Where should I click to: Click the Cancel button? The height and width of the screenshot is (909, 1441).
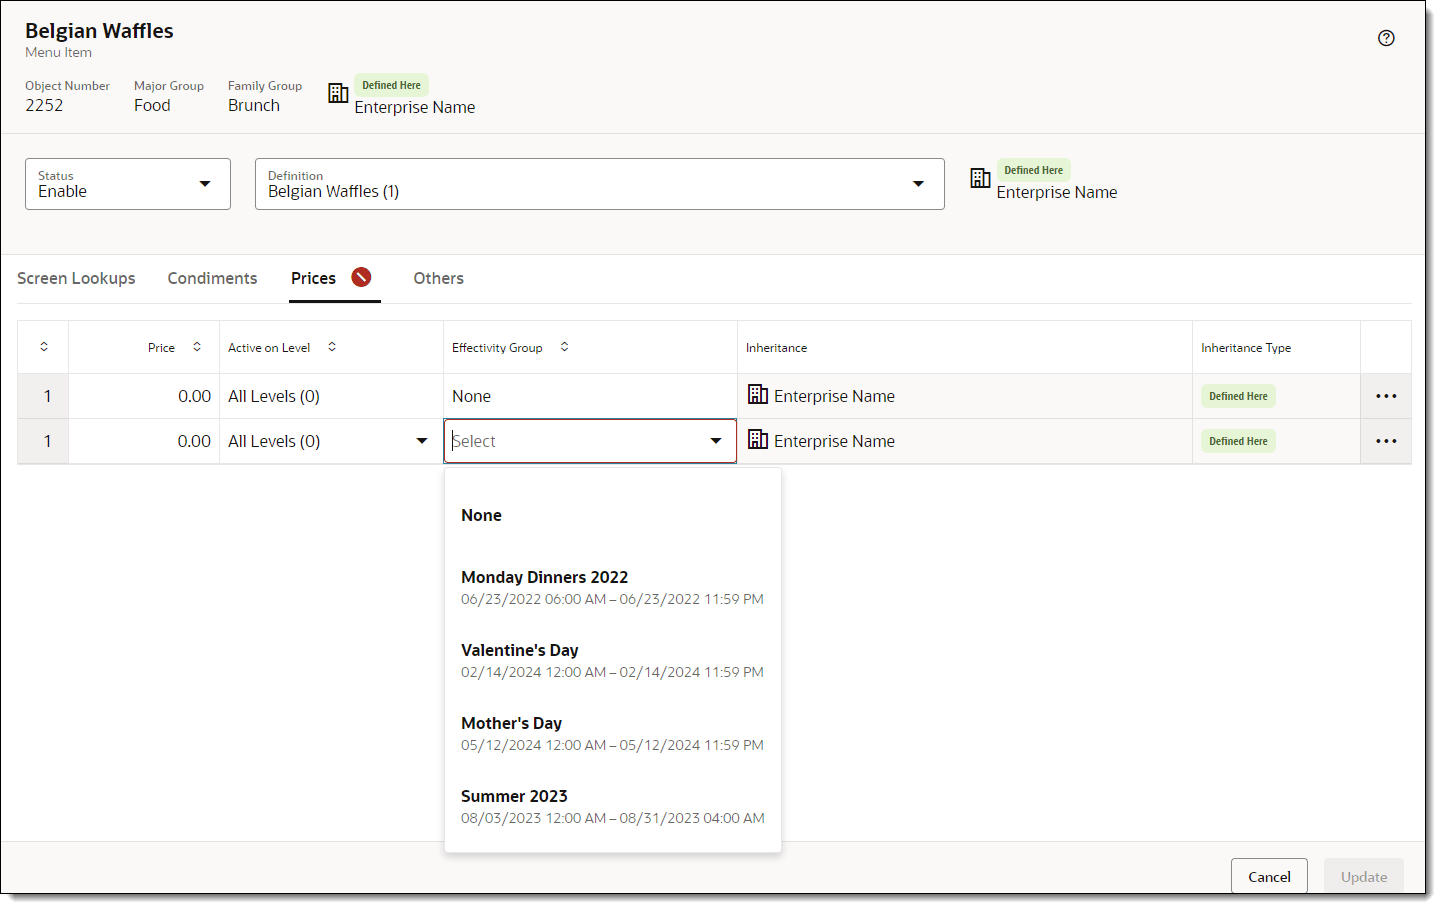tap(1269, 876)
